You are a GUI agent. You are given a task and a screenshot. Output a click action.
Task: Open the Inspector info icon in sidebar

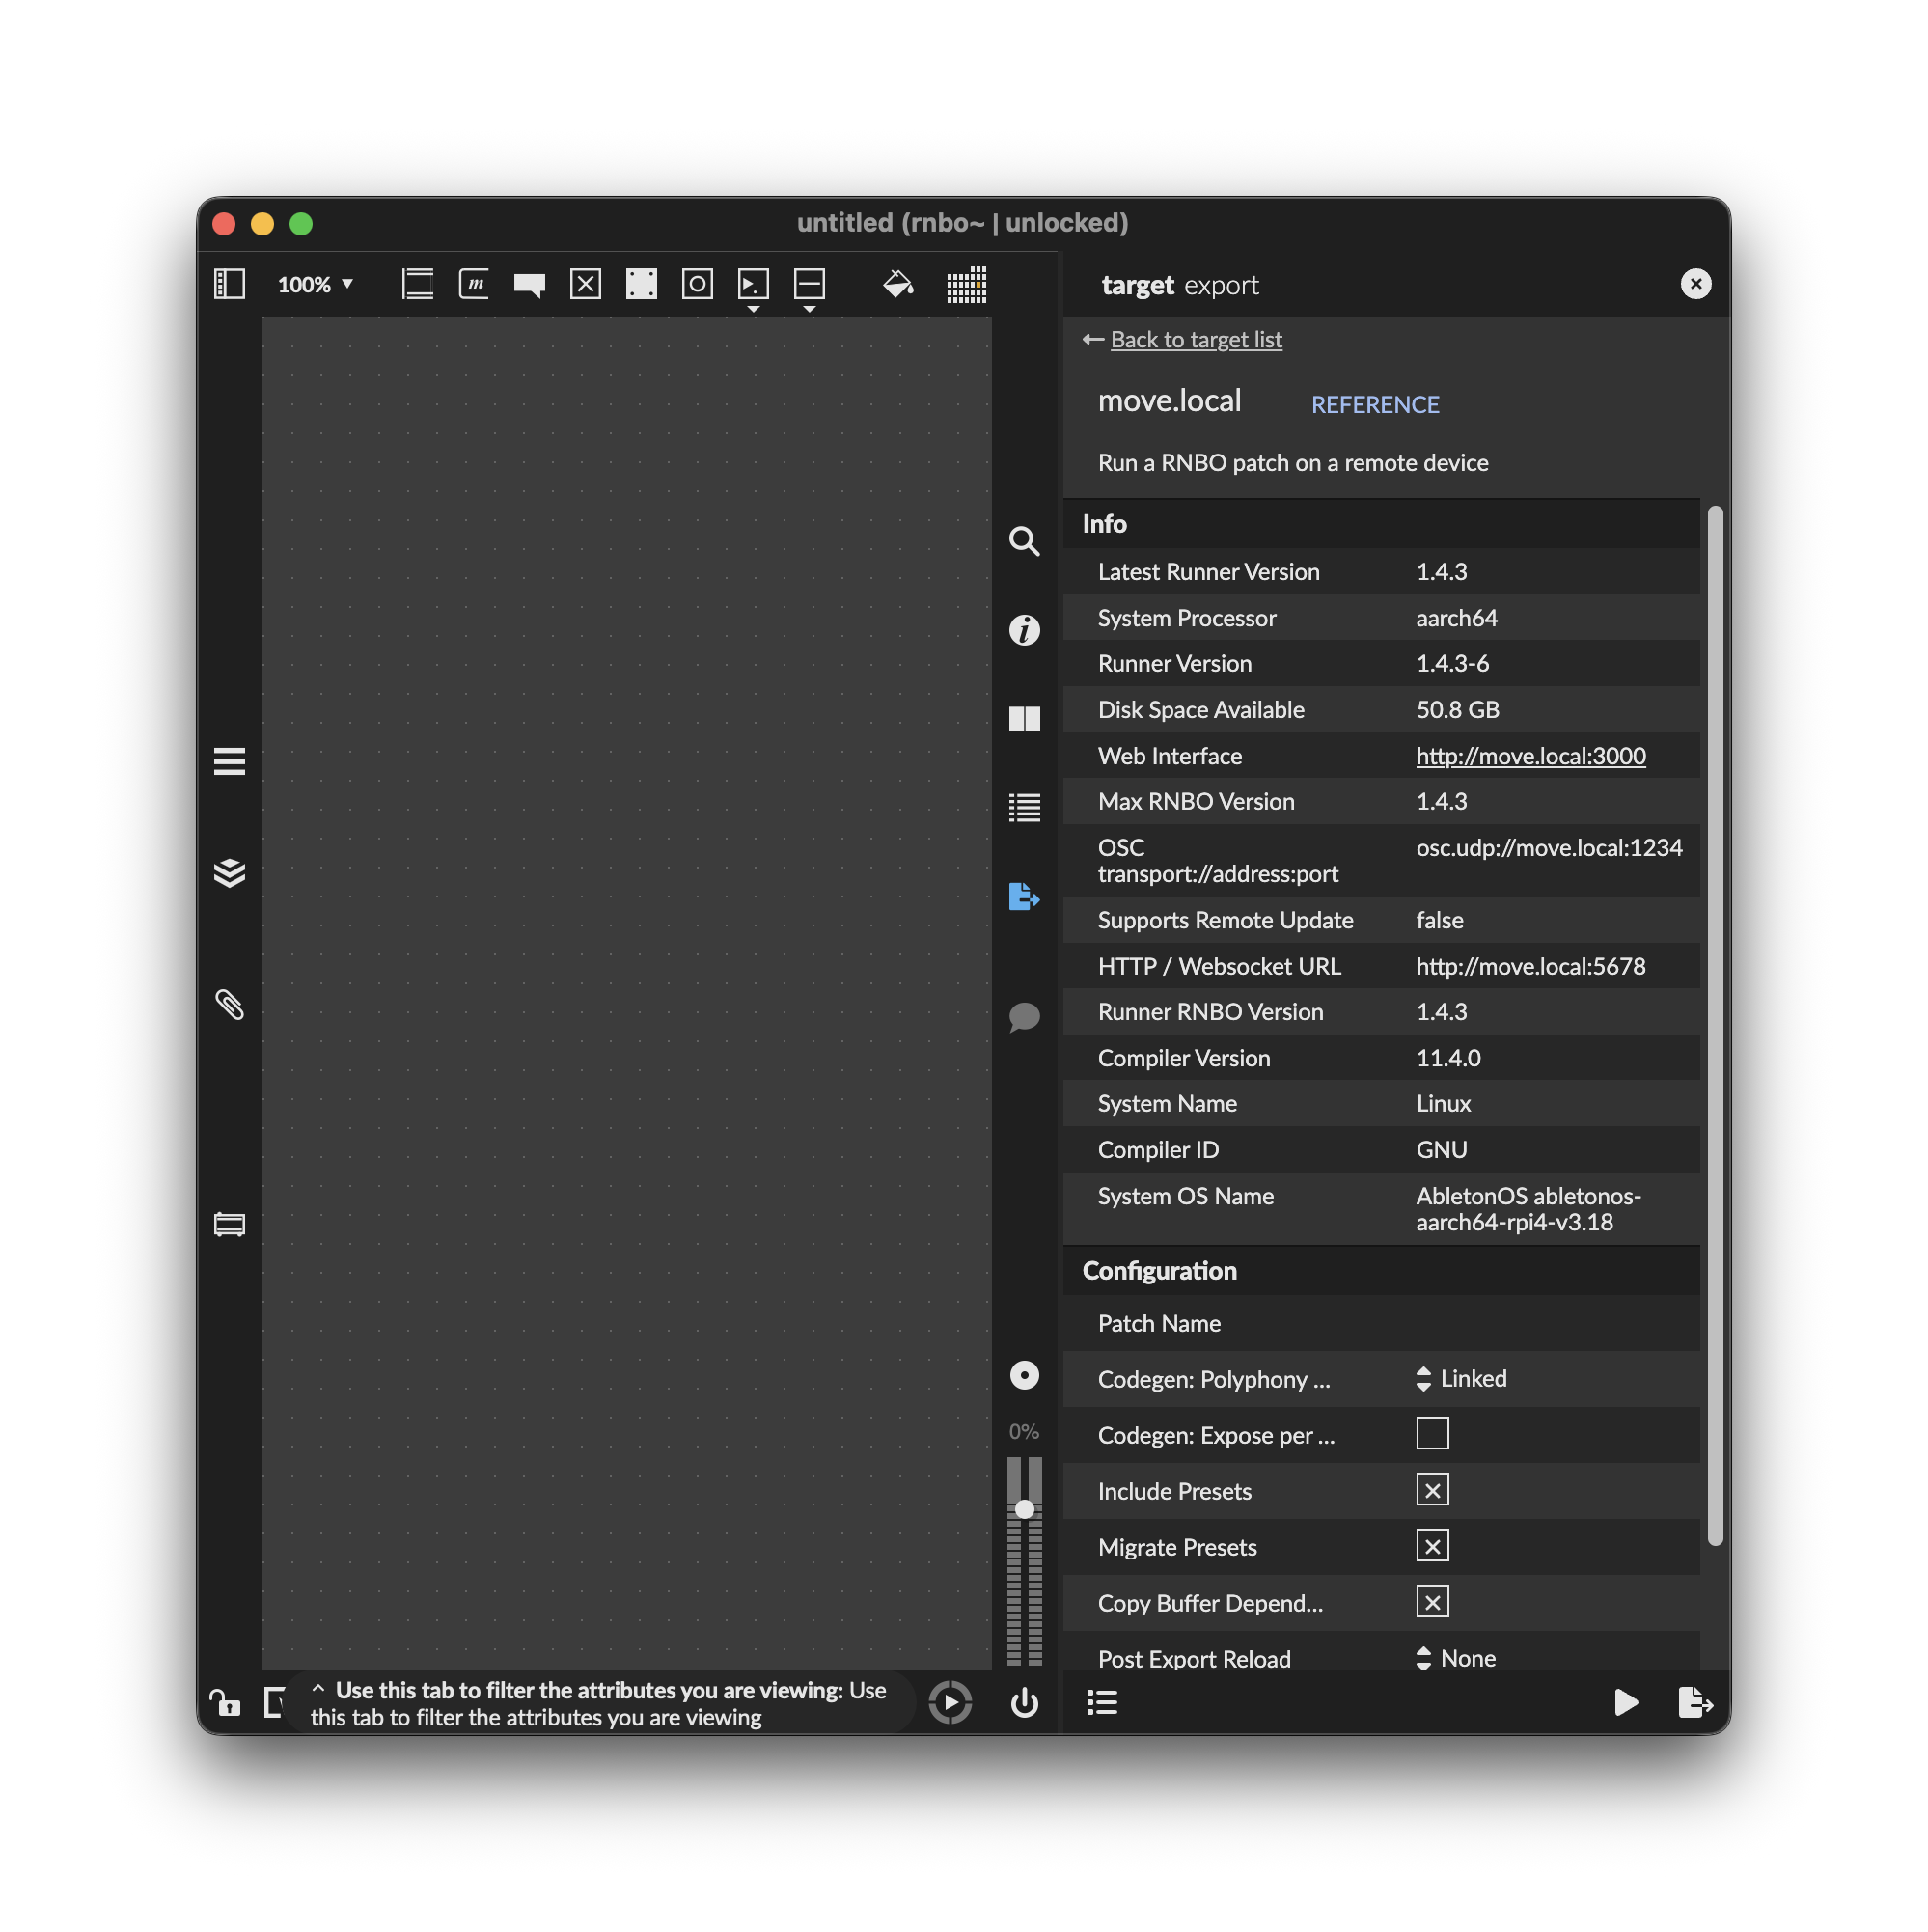pos(1024,630)
